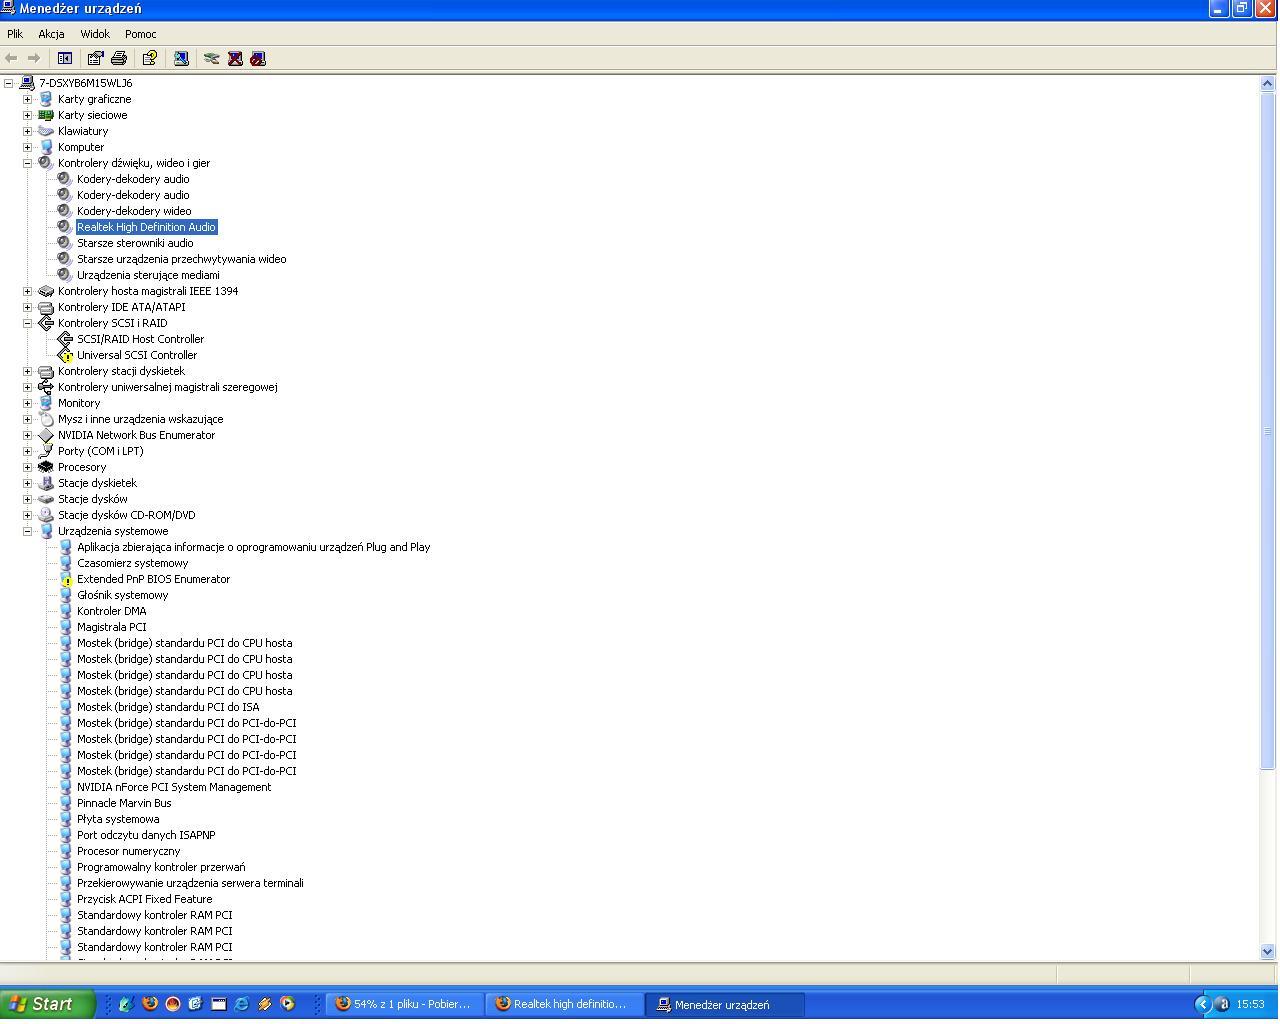Click the Start button
Viewport: 1280px width, 1024px height.
(x=47, y=1004)
